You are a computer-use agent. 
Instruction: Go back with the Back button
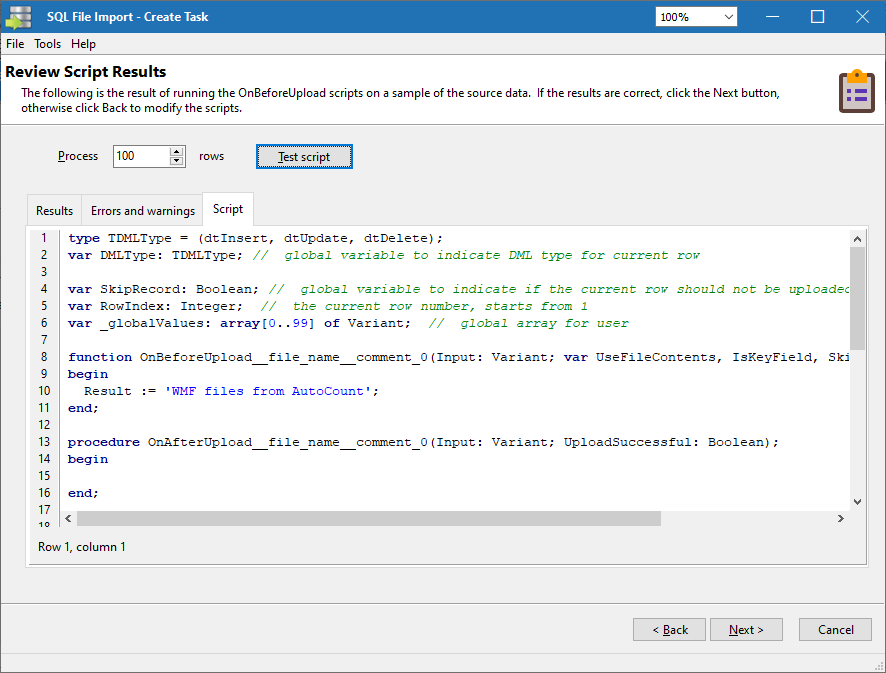[x=669, y=630]
